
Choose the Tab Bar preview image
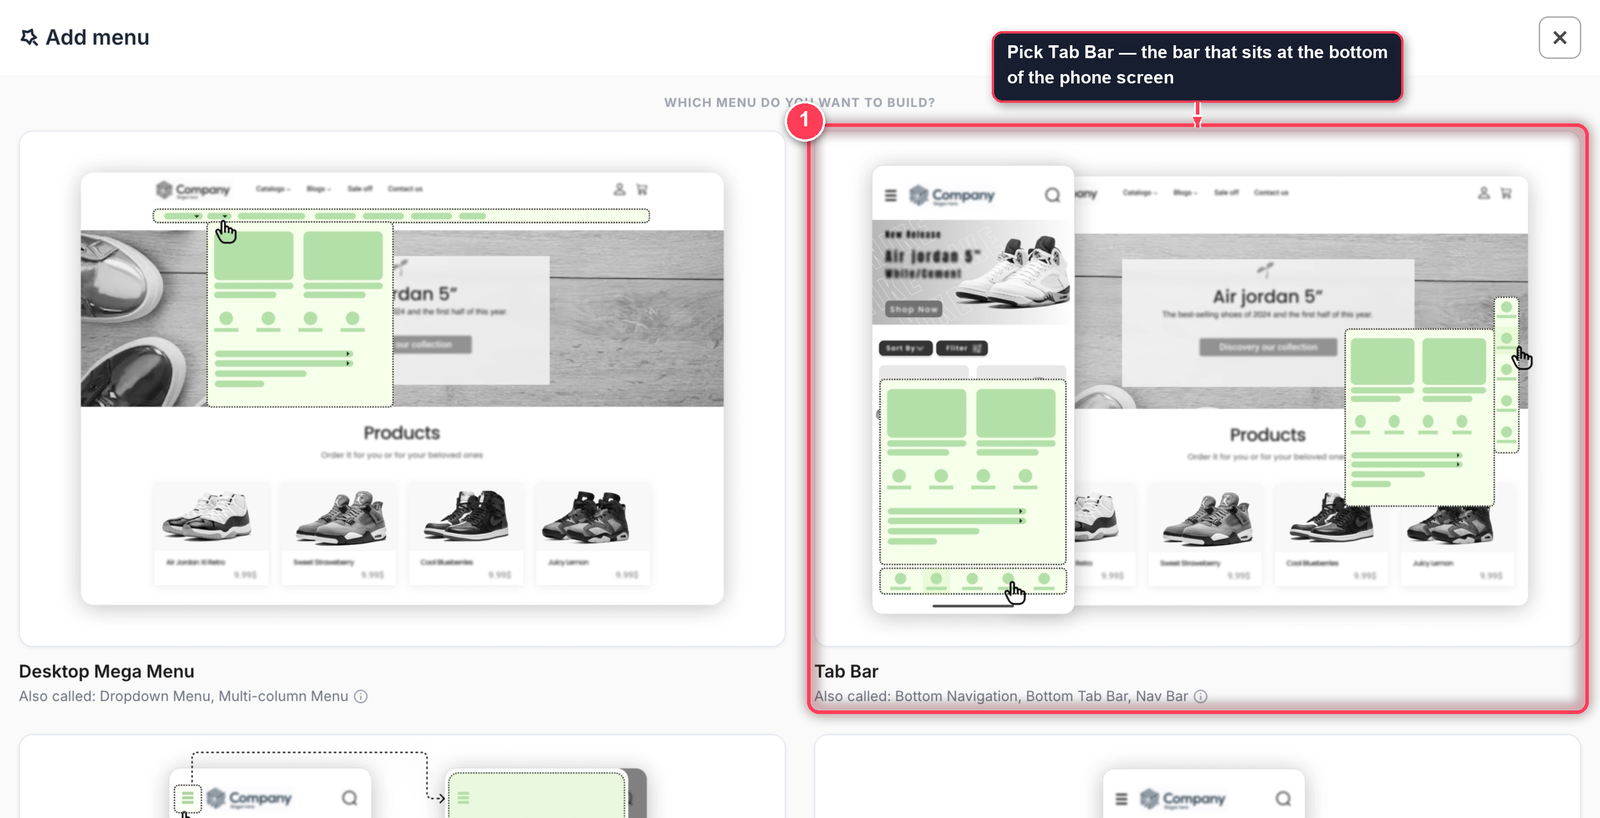pyautogui.click(x=1197, y=389)
